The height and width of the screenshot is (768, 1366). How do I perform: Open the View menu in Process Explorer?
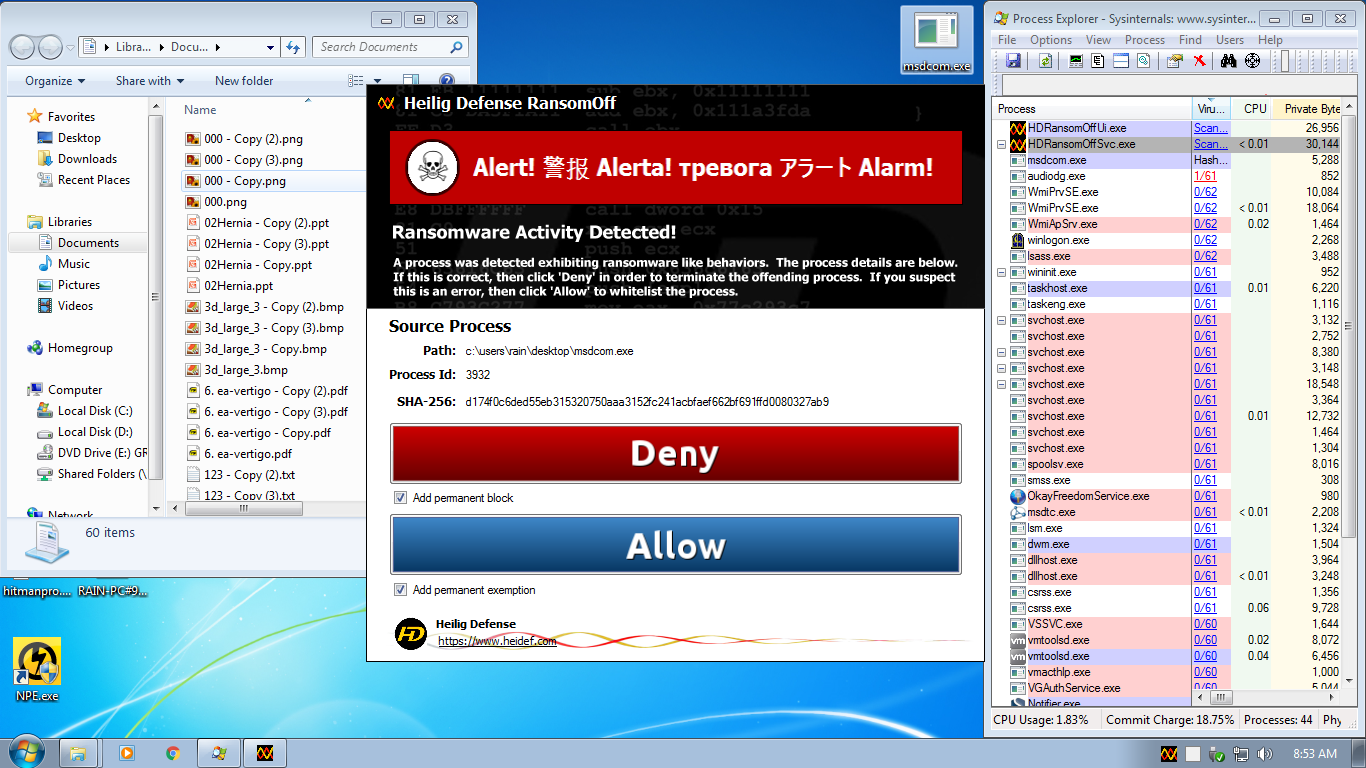click(1098, 40)
